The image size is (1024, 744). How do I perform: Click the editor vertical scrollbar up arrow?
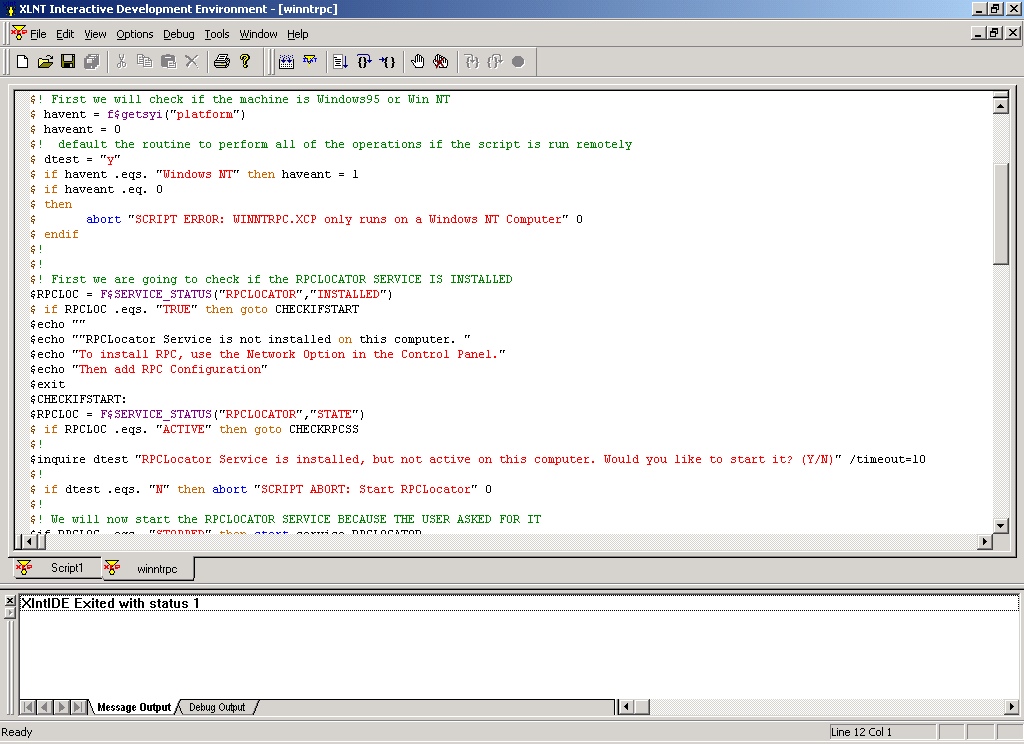(x=1000, y=105)
